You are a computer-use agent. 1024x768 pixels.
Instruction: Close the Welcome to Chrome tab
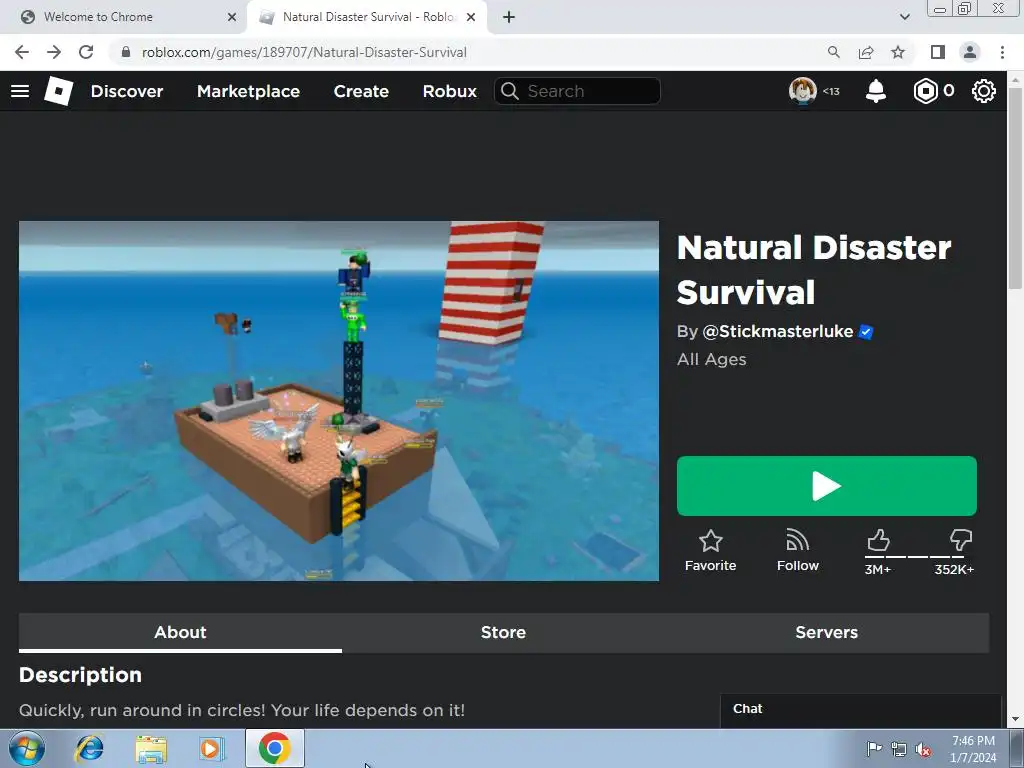pos(232,17)
